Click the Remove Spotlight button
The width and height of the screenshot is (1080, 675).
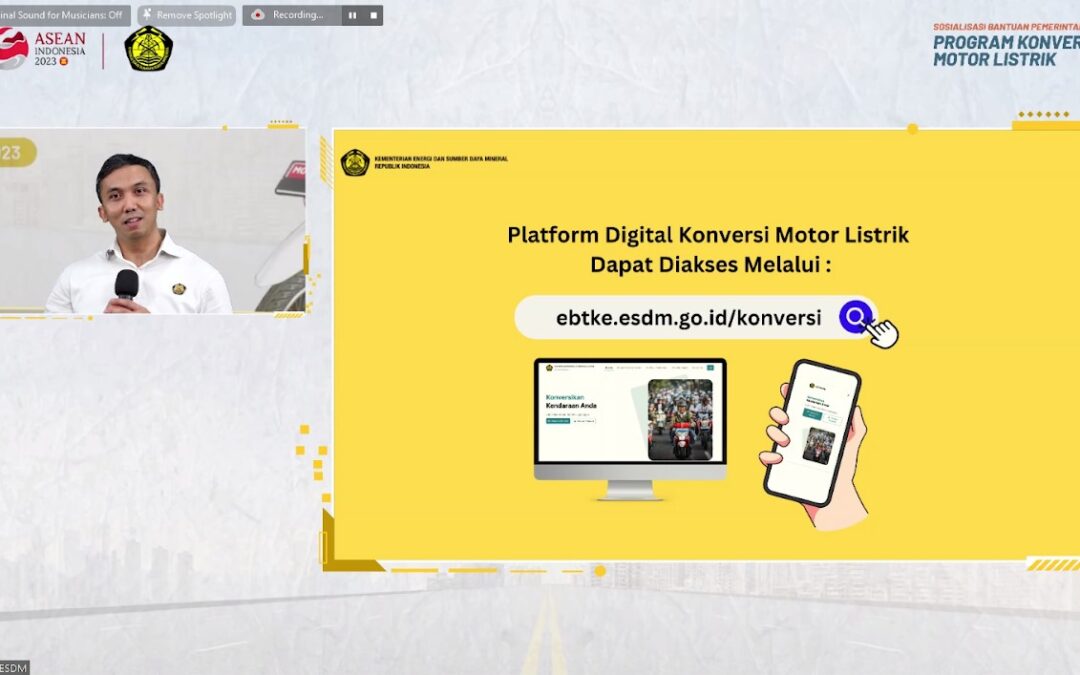(x=187, y=15)
